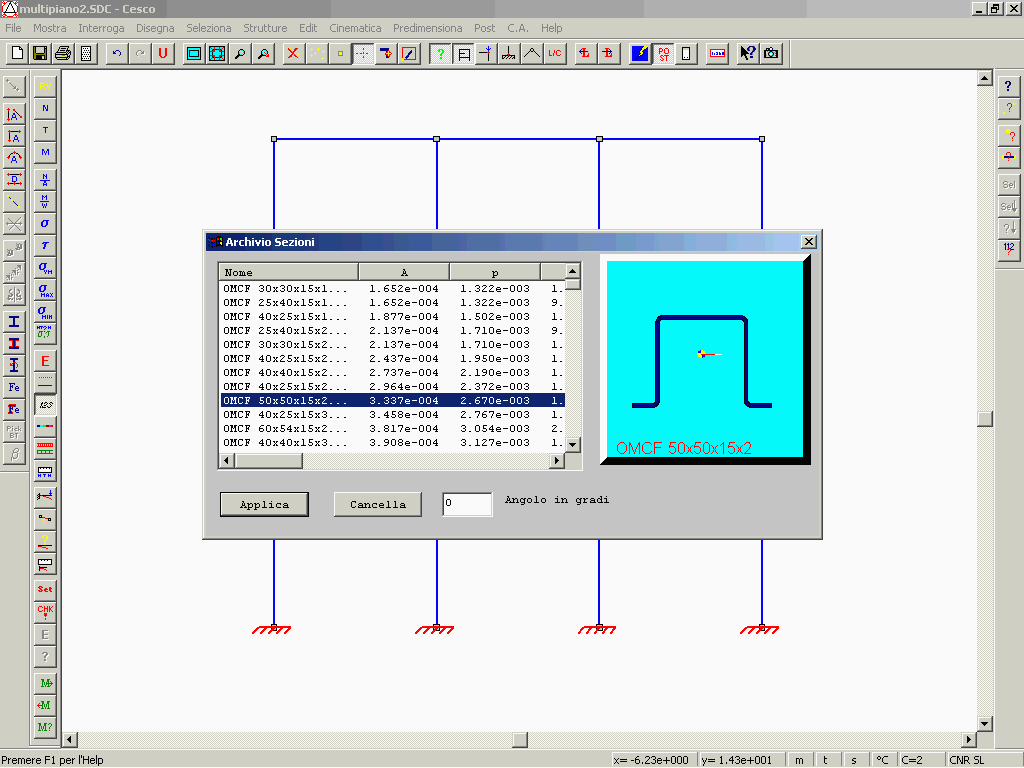1024x768 pixels.
Task: Click the red Set icon
Action: pos(45,589)
